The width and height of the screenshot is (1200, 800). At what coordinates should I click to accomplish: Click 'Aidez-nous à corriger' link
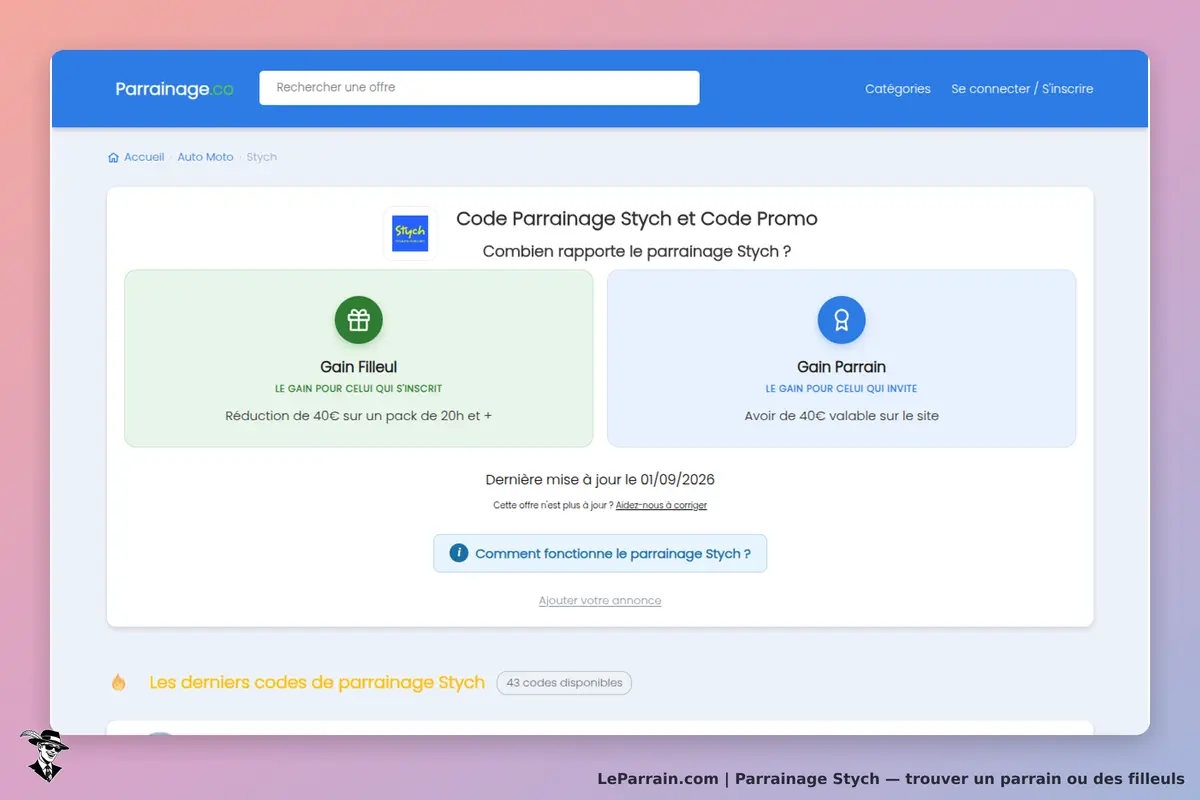[661, 505]
